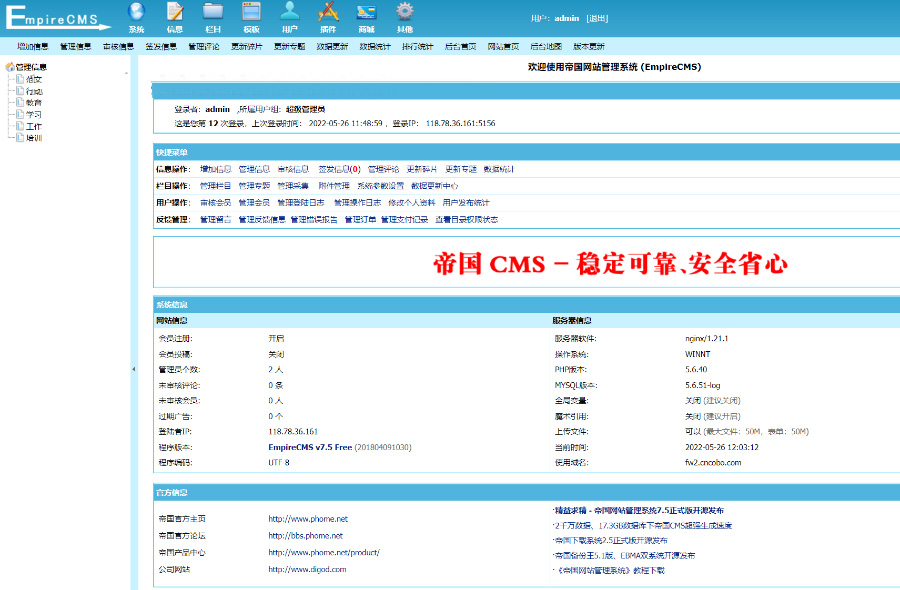Log out using the [退出] link
This screenshot has width=900, height=590.
coord(598,18)
